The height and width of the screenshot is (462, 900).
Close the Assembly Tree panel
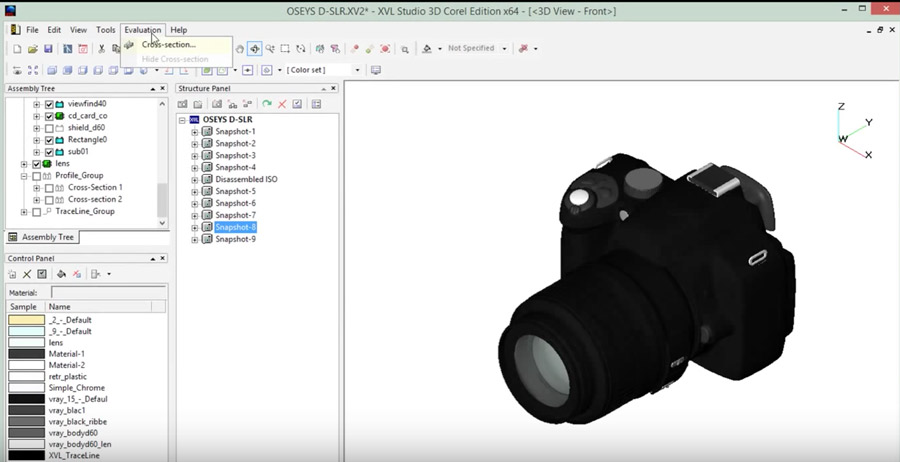pyautogui.click(x=163, y=89)
